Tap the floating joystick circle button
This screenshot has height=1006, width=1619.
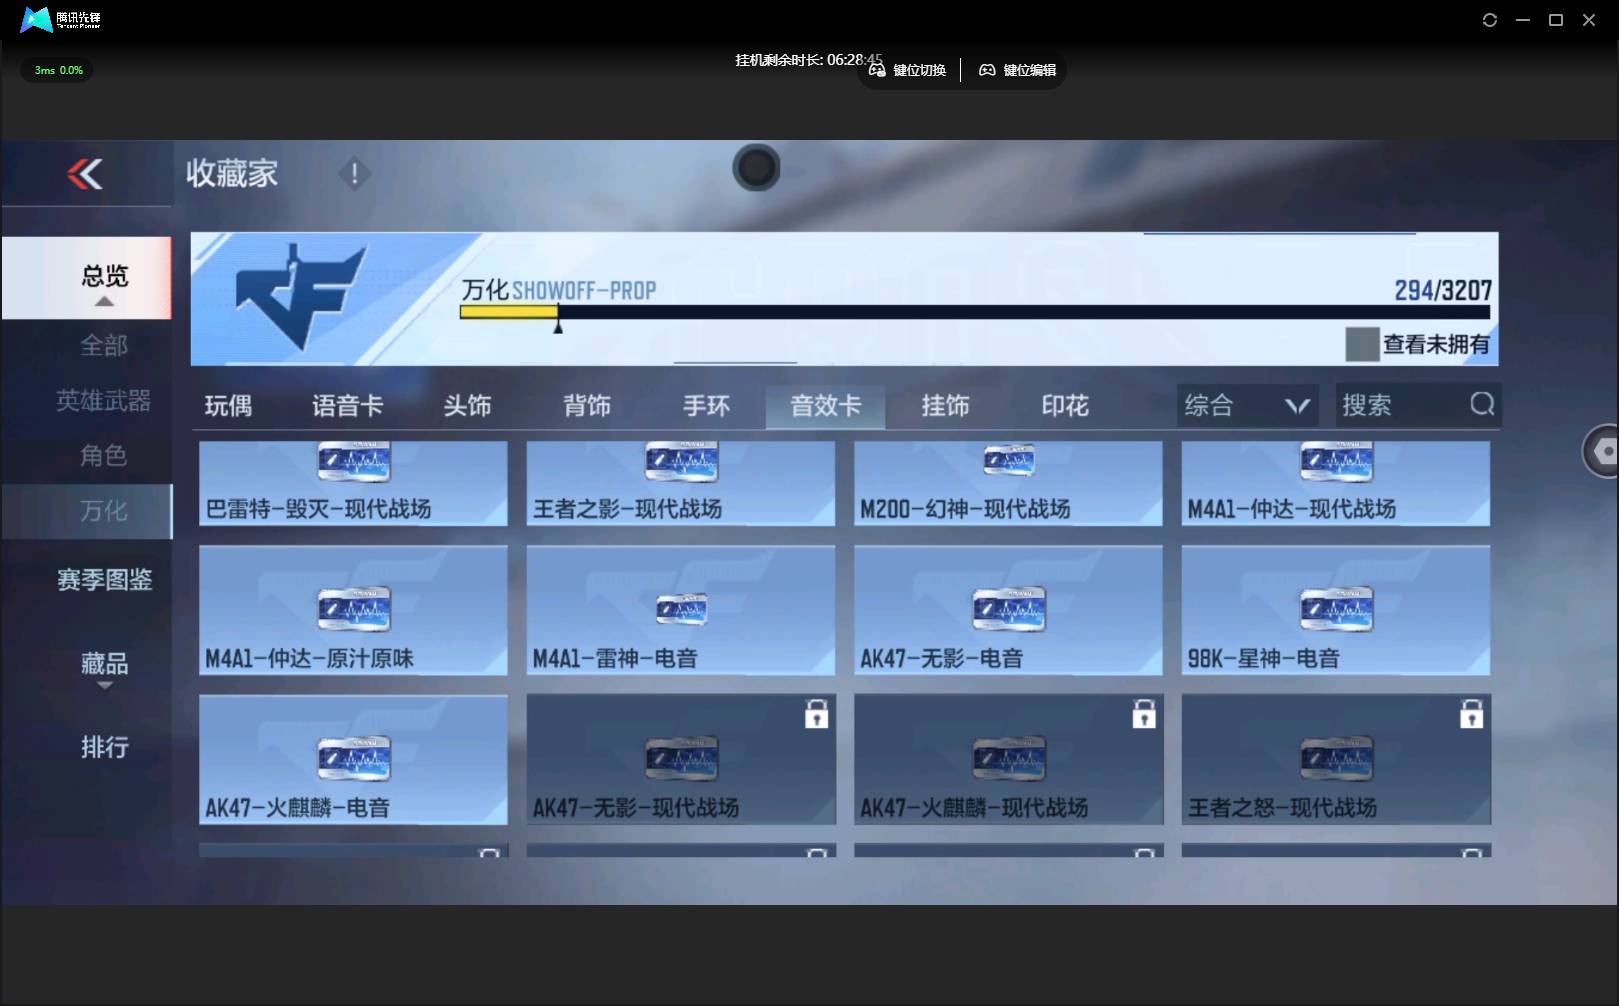(756, 168)
